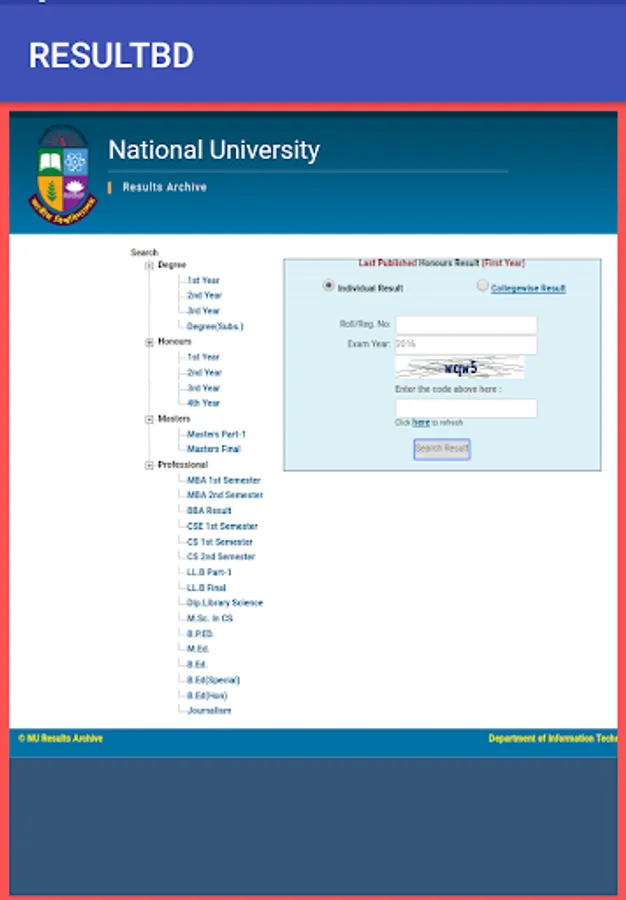Image resolution: width=626 pixels, height=900 pixels.
Task: Open Degree 2nd Year results
Action: point(204,295)
